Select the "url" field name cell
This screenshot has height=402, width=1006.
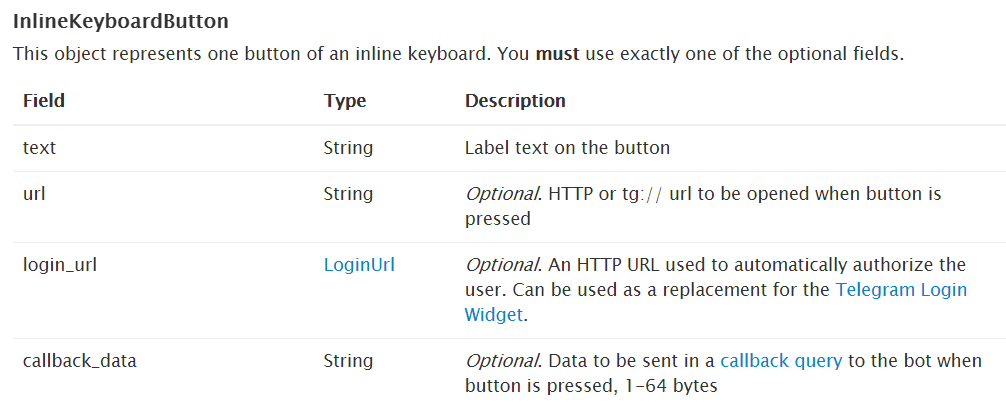34,194
